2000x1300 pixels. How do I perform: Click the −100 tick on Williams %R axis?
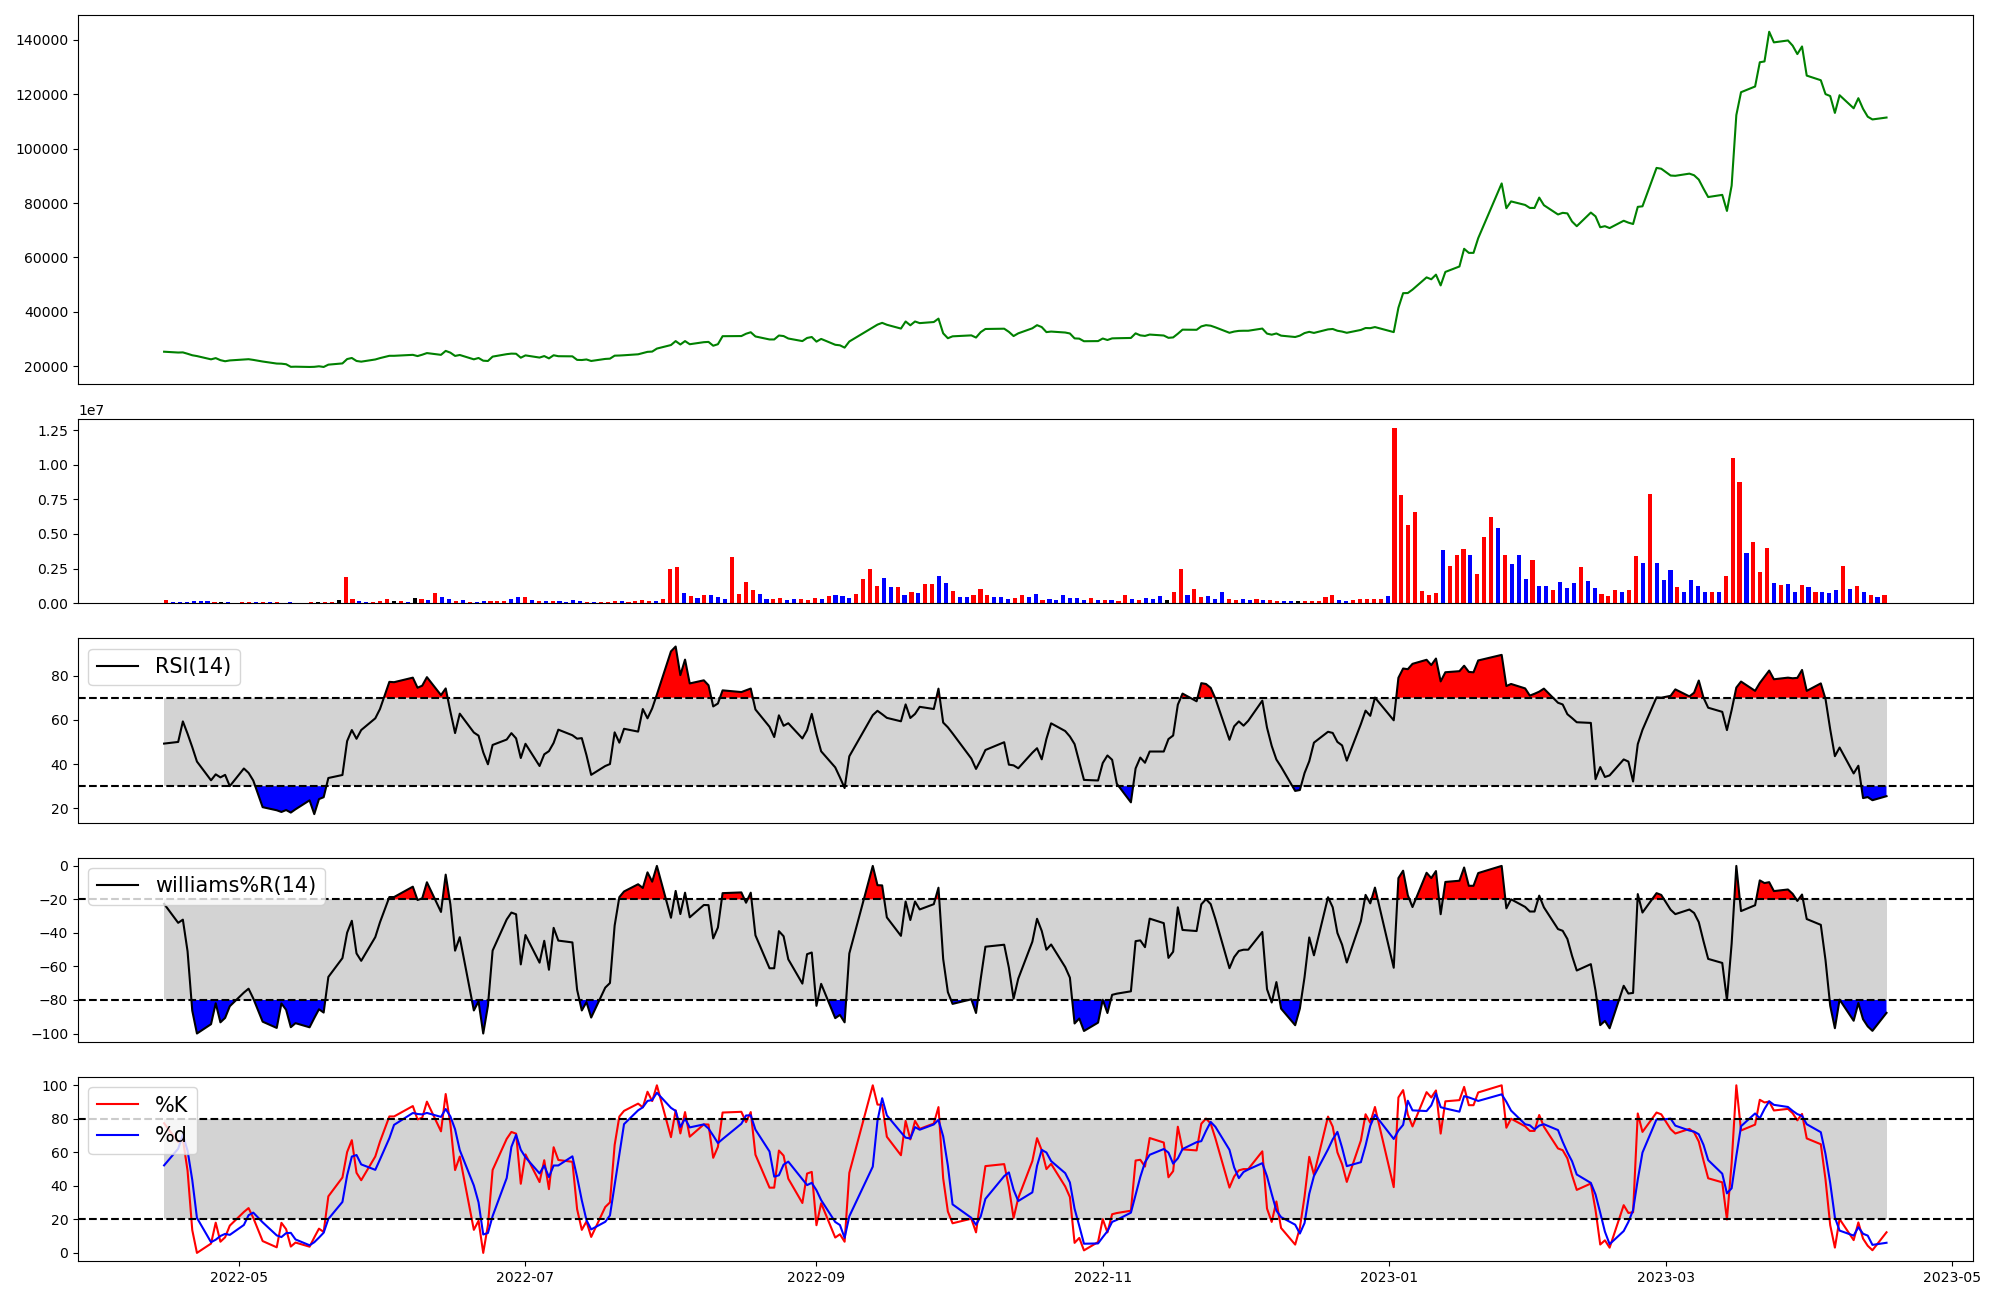tap(48, 1034)
